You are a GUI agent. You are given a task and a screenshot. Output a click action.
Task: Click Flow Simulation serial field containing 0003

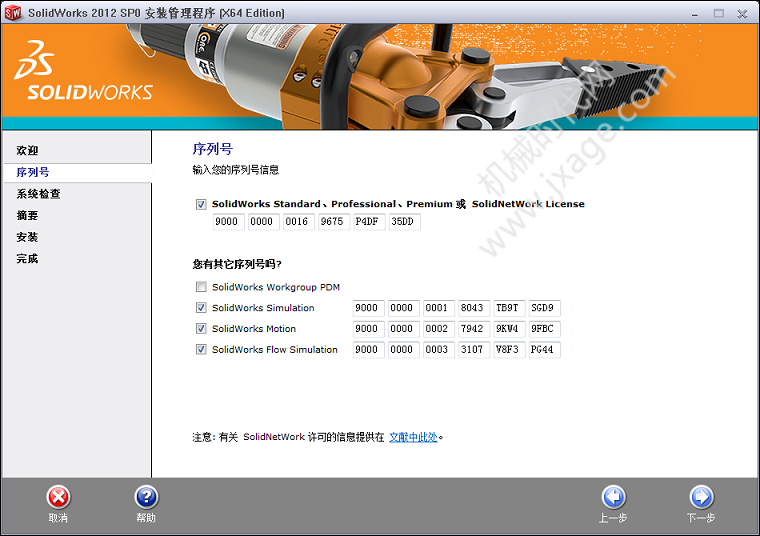coord(439,349)
